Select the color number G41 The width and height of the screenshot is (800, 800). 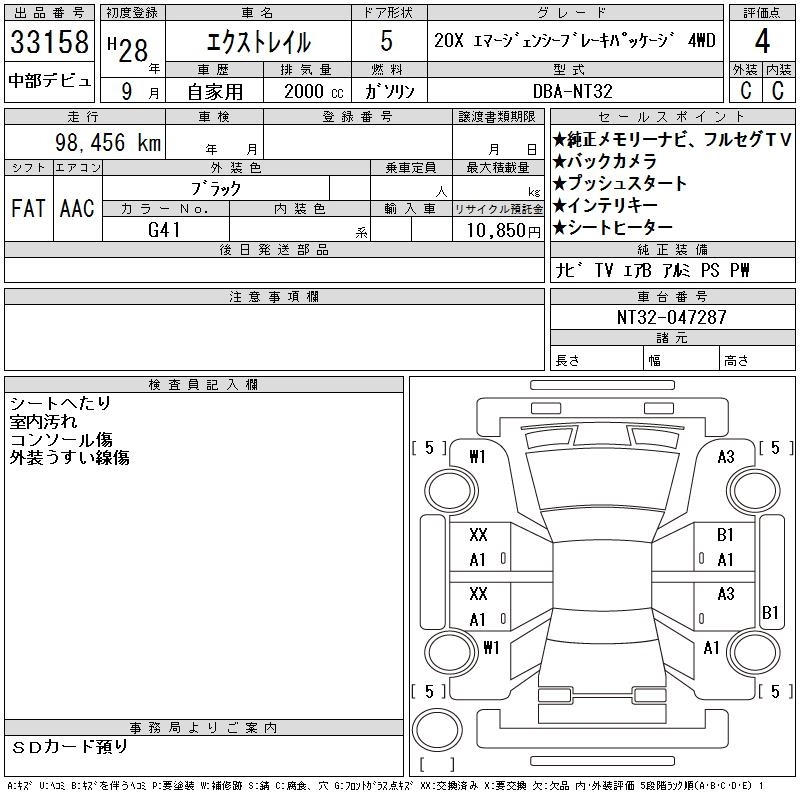164,230
